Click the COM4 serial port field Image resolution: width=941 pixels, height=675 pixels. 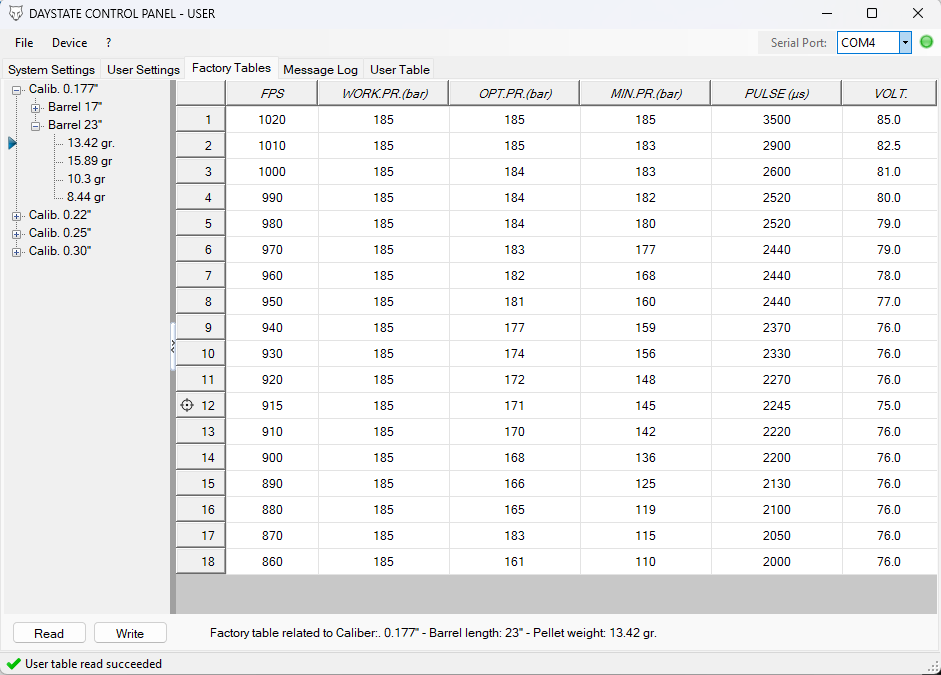click(868, 43)
